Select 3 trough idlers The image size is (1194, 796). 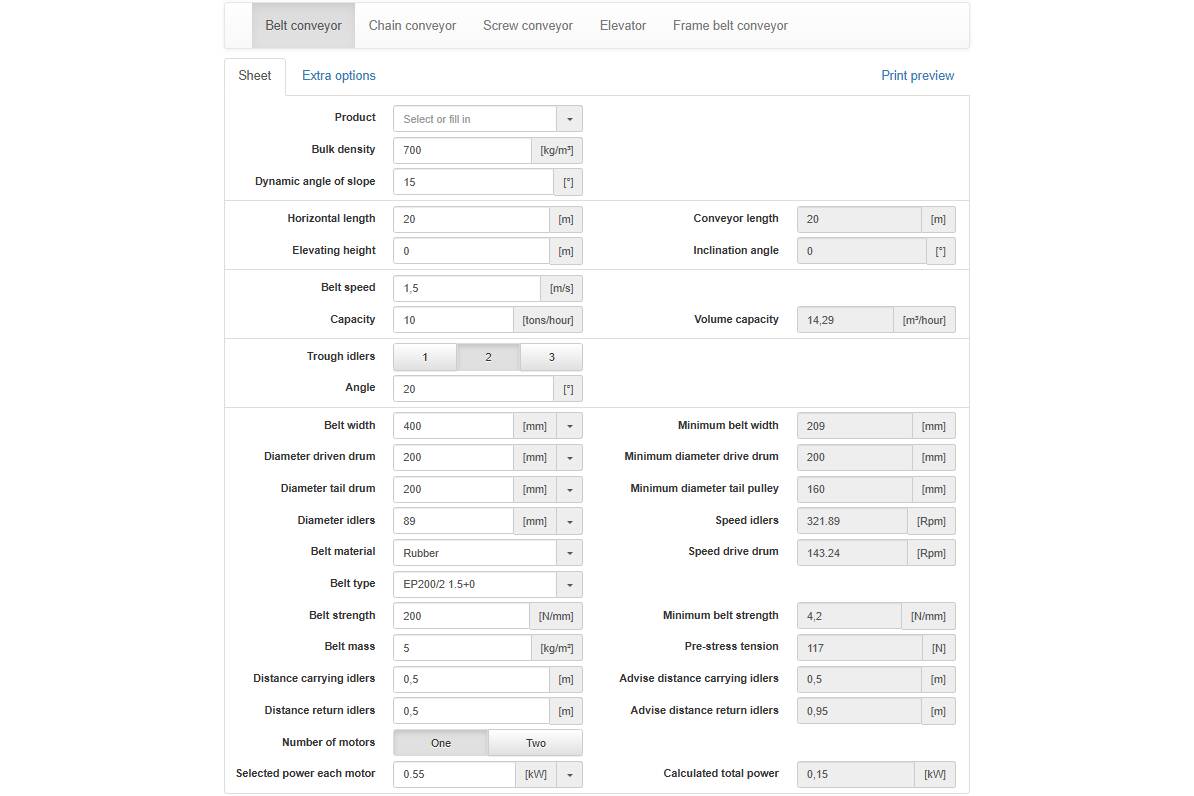pyautogui.click(x=551, y=357)
